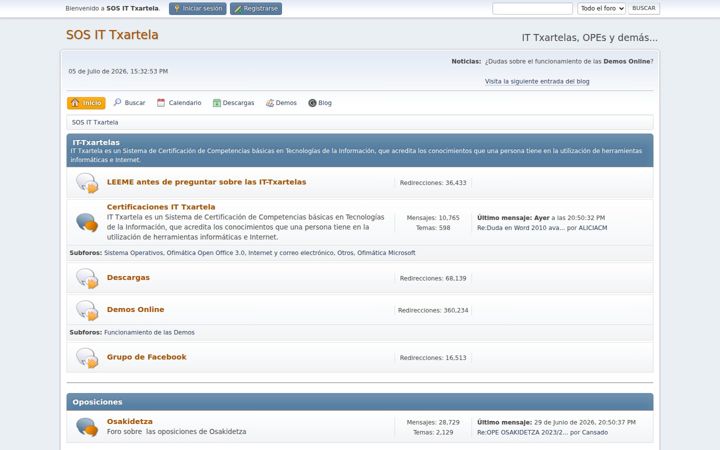Open the Funcionamiento de las Demos subforum
720x450 pixels.
149,332
